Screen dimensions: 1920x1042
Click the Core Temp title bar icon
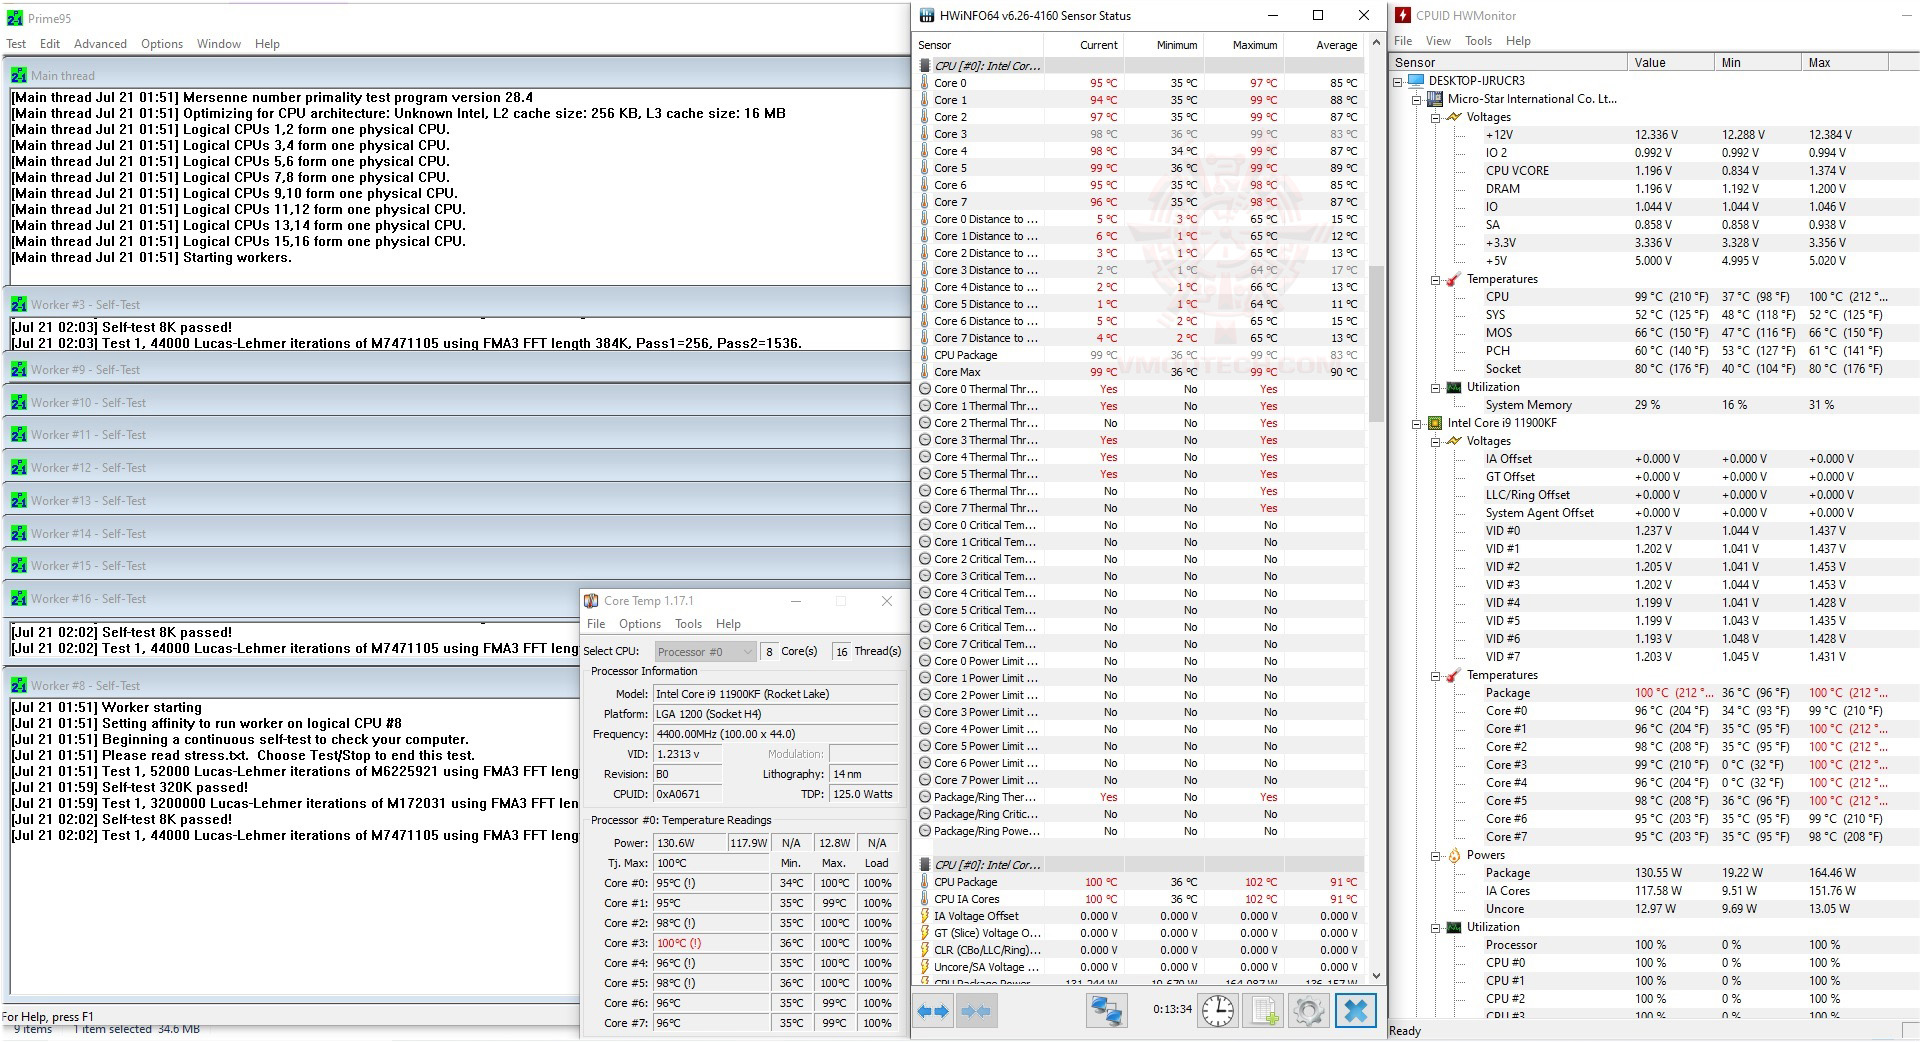tap(591, 601)
